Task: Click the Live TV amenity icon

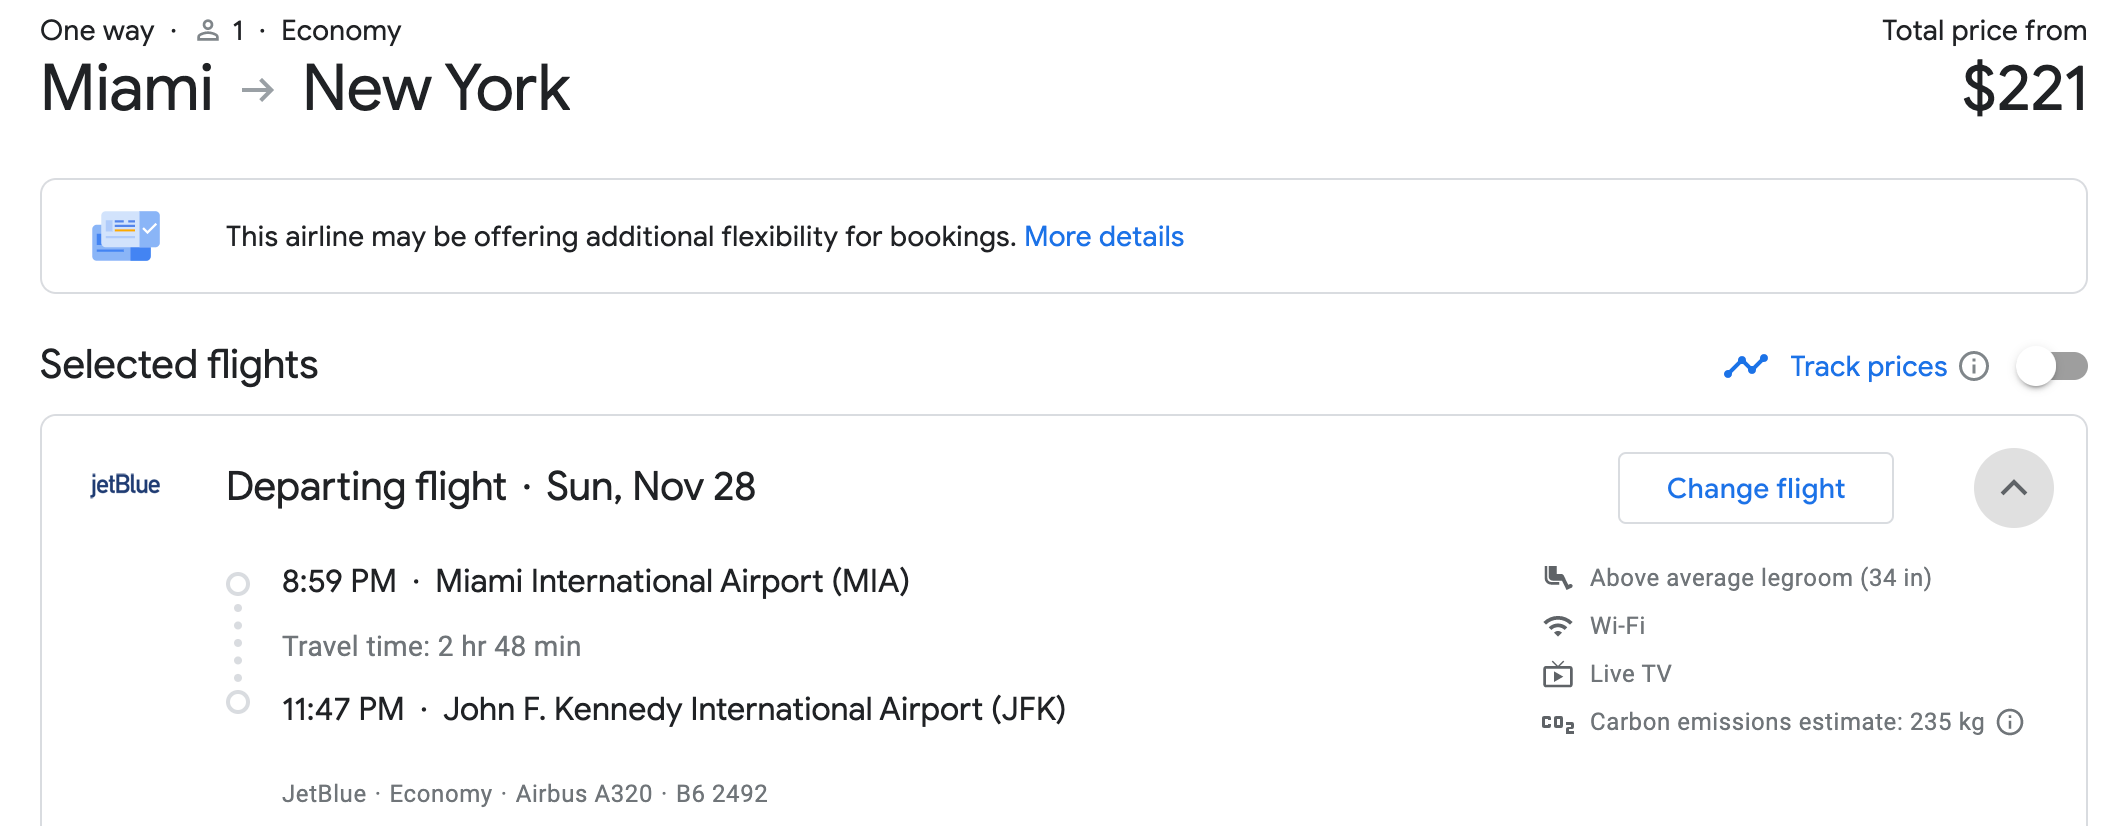Action: [x=1557, y=674]
